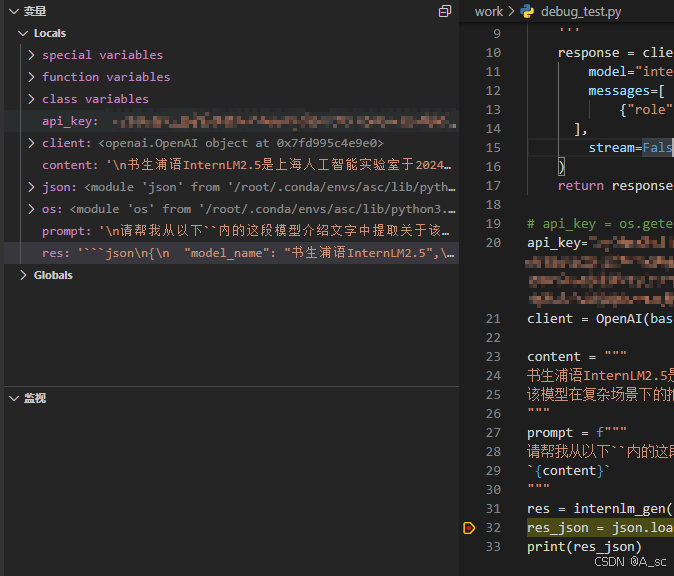This screenshot has height=576, width=674.
Task: Click 'work' in the breadcrumb path
Action: pos(489,12)
